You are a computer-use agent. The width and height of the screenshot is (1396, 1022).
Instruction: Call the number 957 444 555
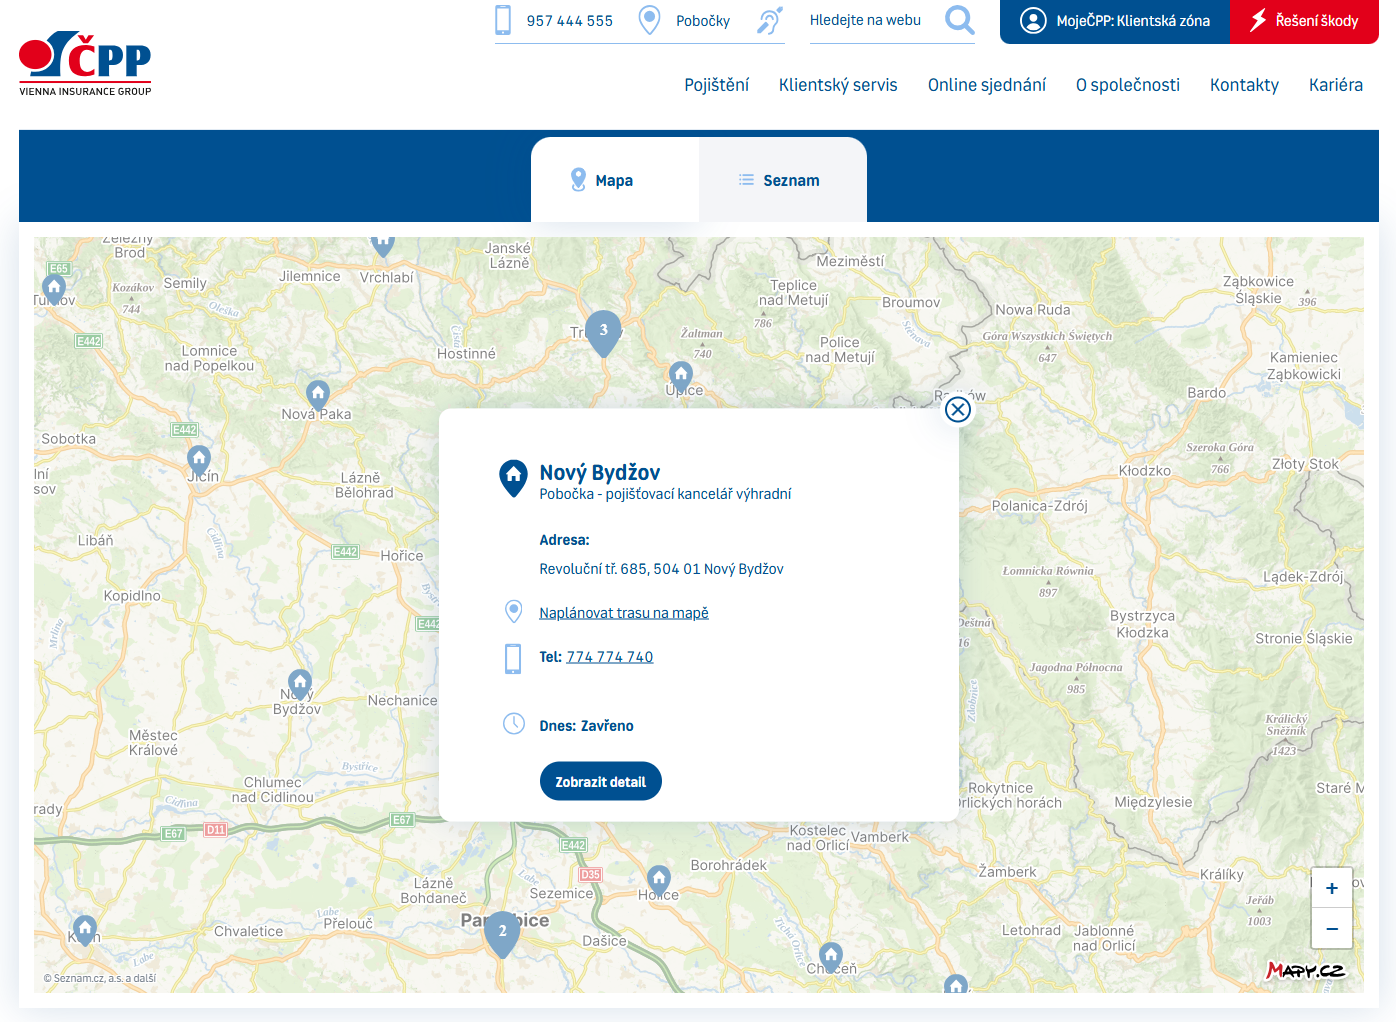click(569, 21)
